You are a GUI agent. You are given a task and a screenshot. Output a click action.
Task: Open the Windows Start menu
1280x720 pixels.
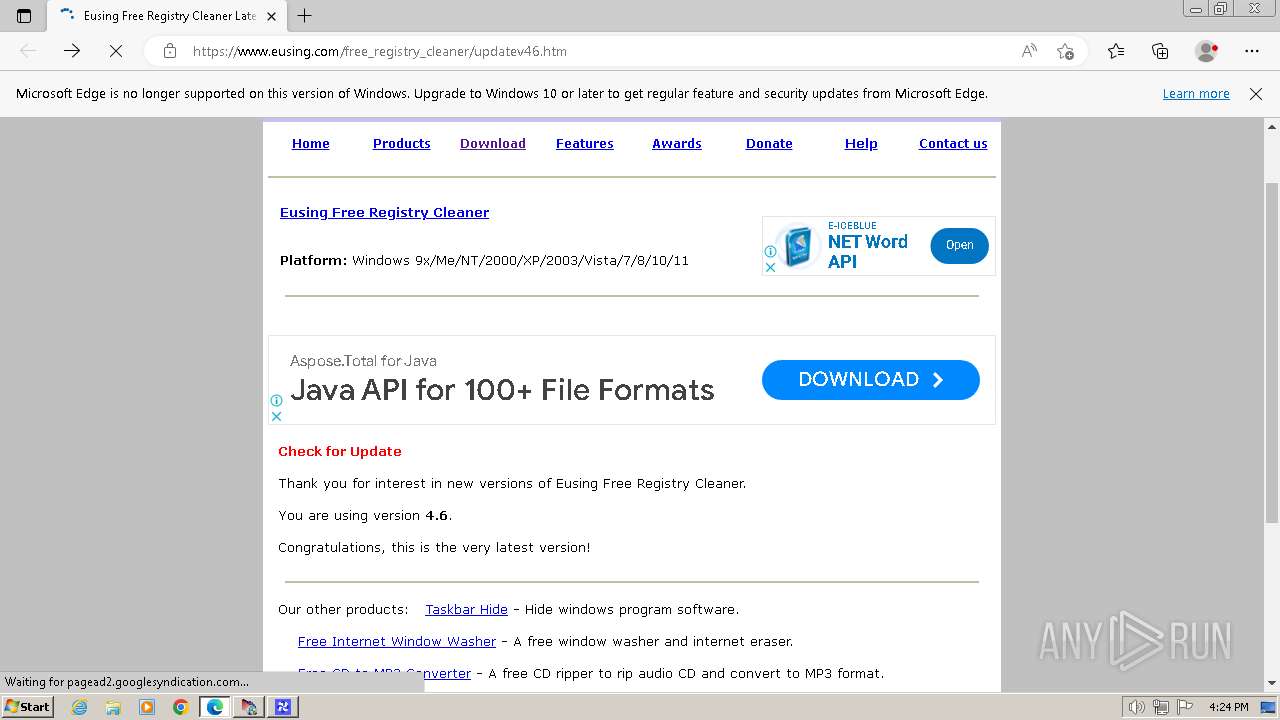coord(27,707)
